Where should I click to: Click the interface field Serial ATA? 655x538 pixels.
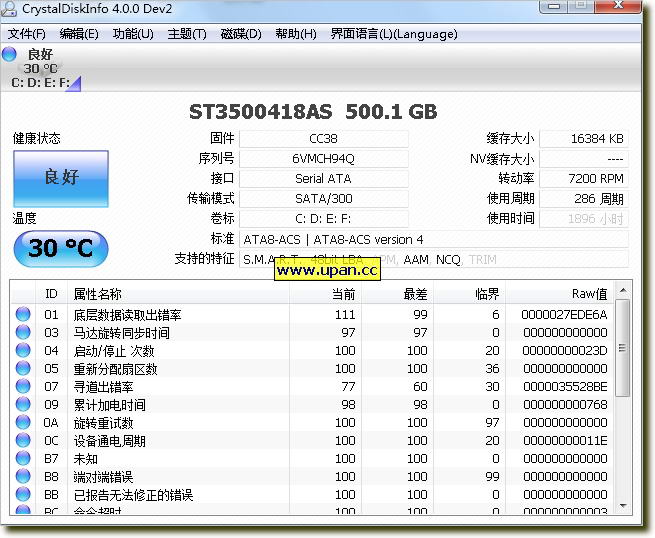(324, 179)
